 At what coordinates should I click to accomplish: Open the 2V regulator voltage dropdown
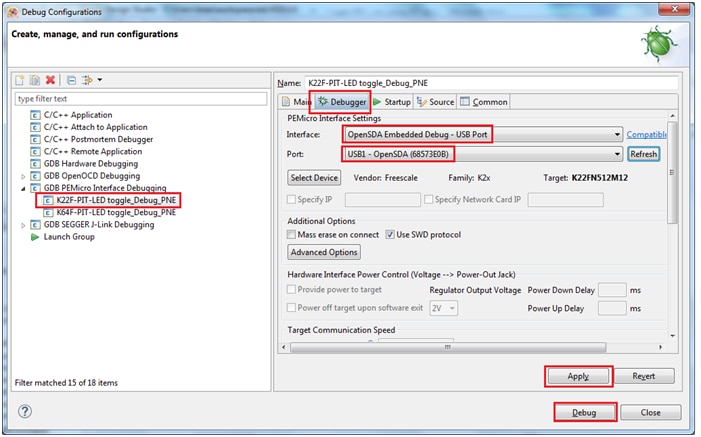pyautogui.click(x=443, y=308)
